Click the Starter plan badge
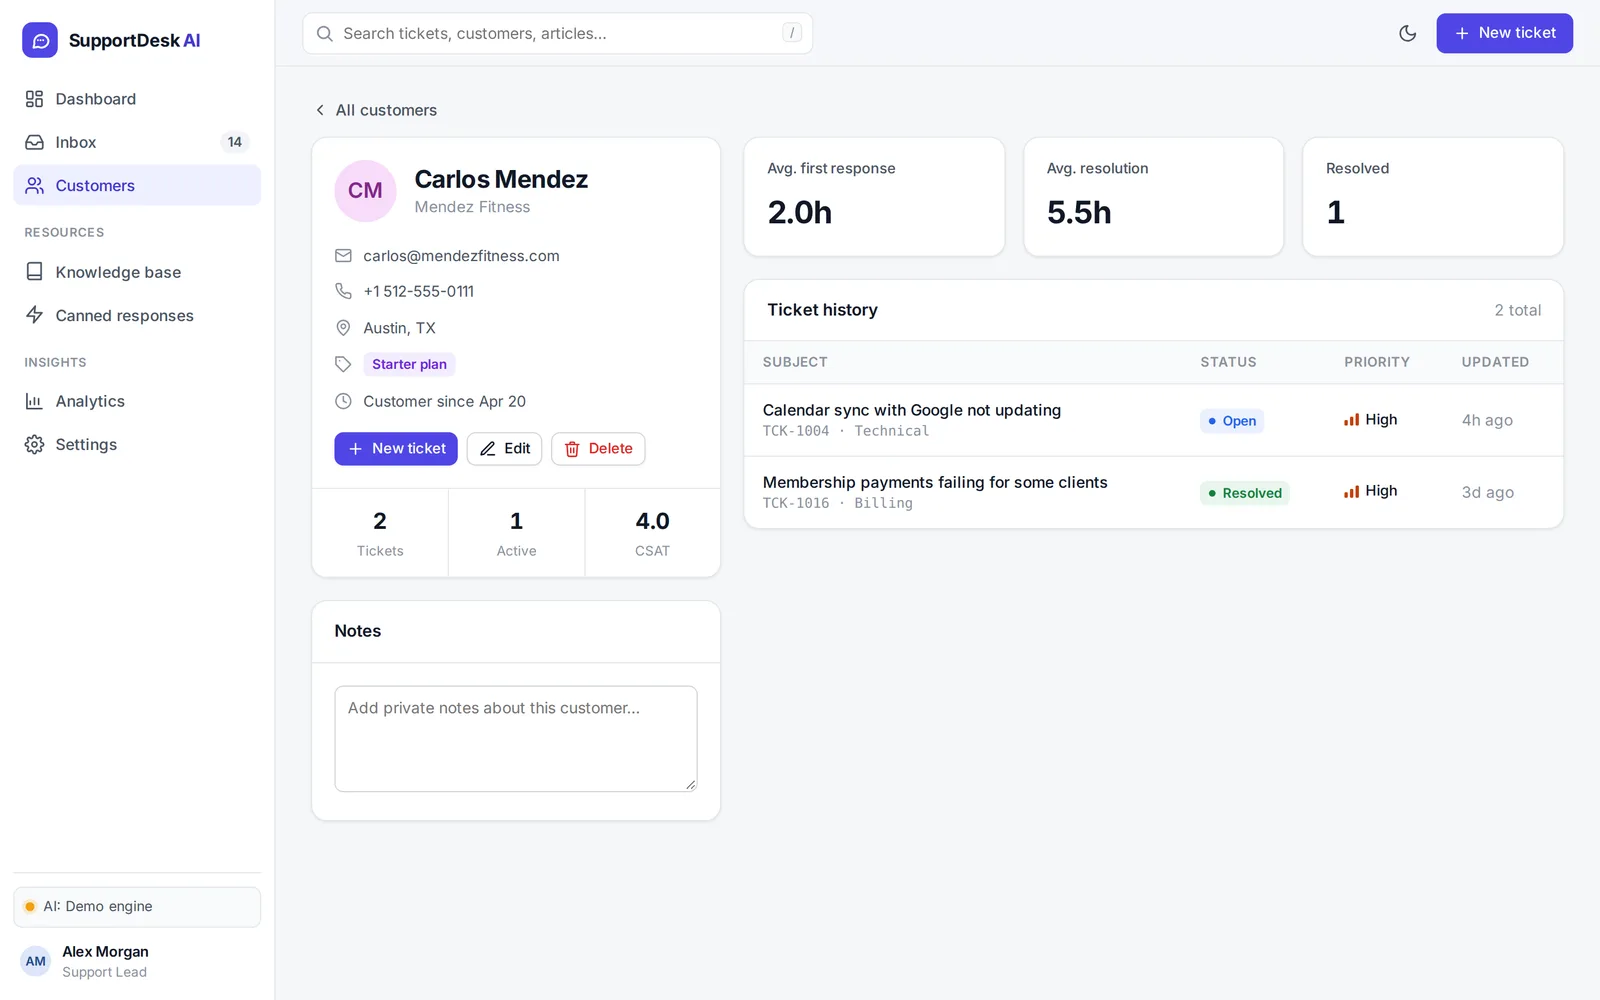The image size is (1600, 1000). (x=409, y=364)
